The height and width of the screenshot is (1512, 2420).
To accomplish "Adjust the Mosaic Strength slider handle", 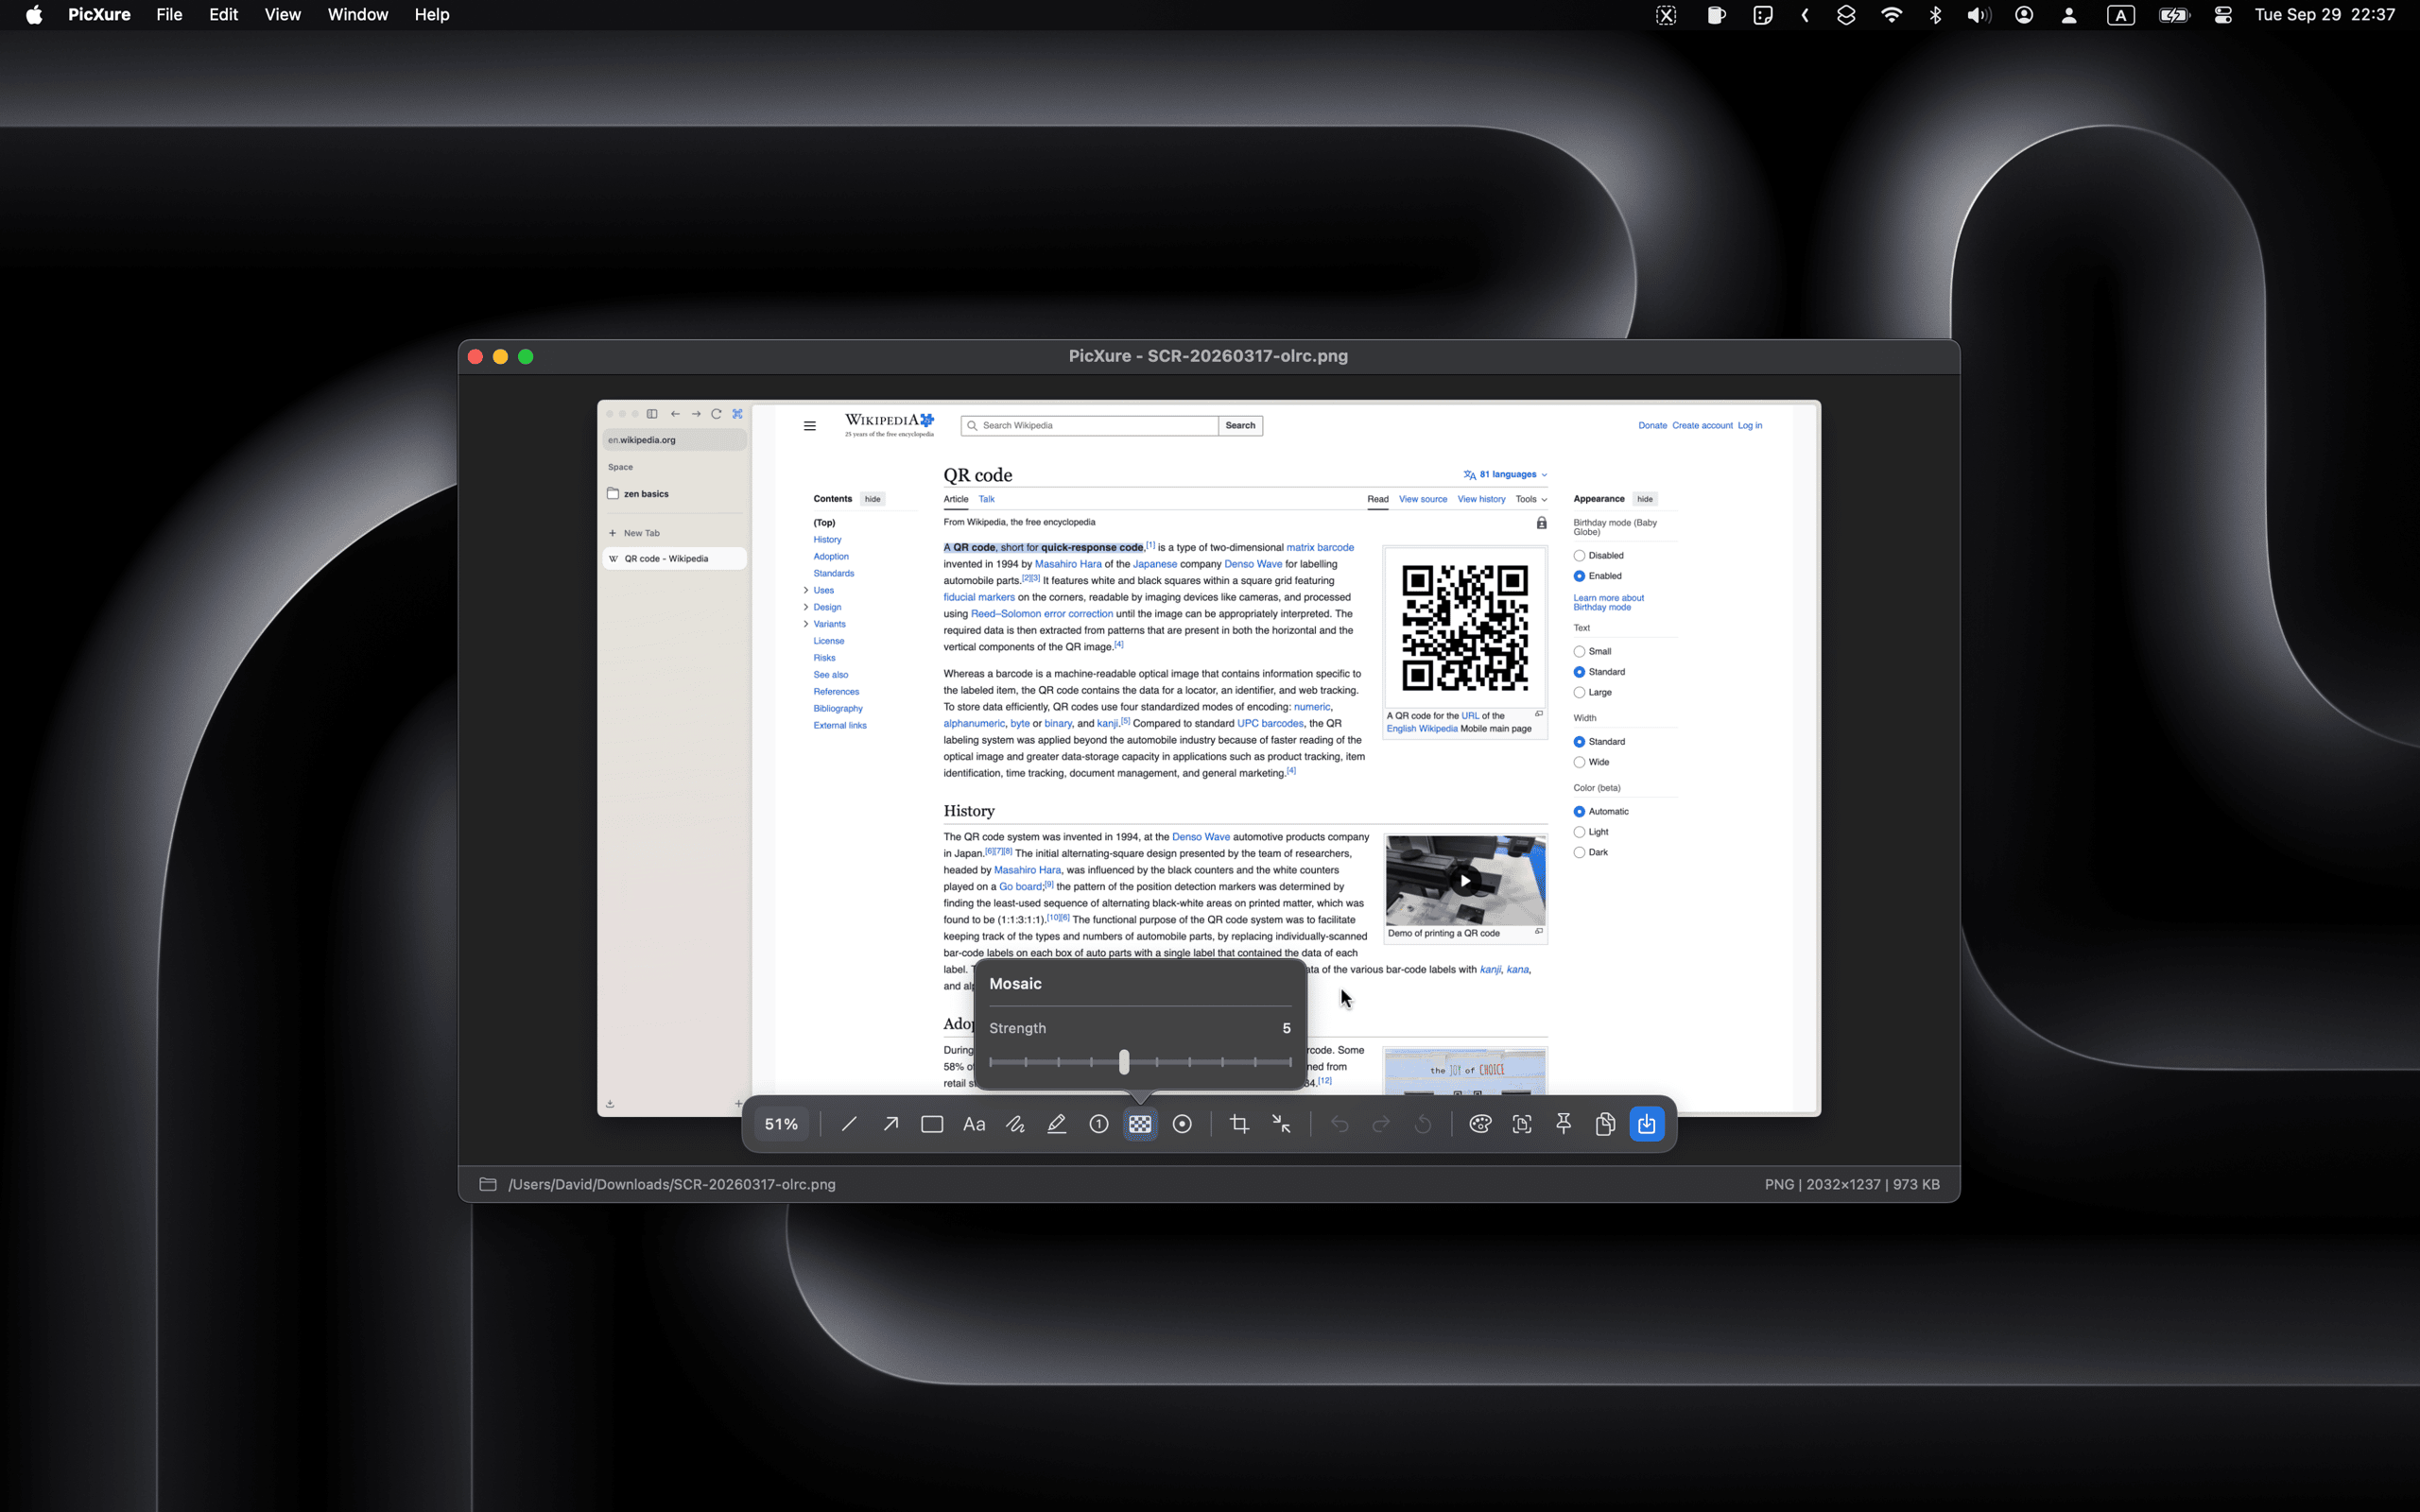I will [1124, 1062].
